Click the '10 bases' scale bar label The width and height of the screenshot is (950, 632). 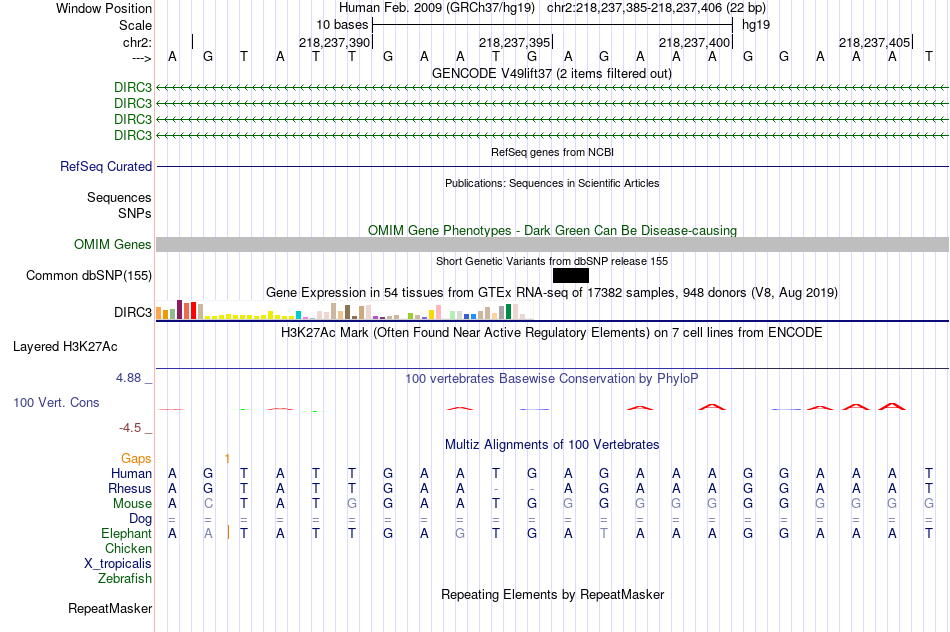pyautogui.click(x=342, y=25)
